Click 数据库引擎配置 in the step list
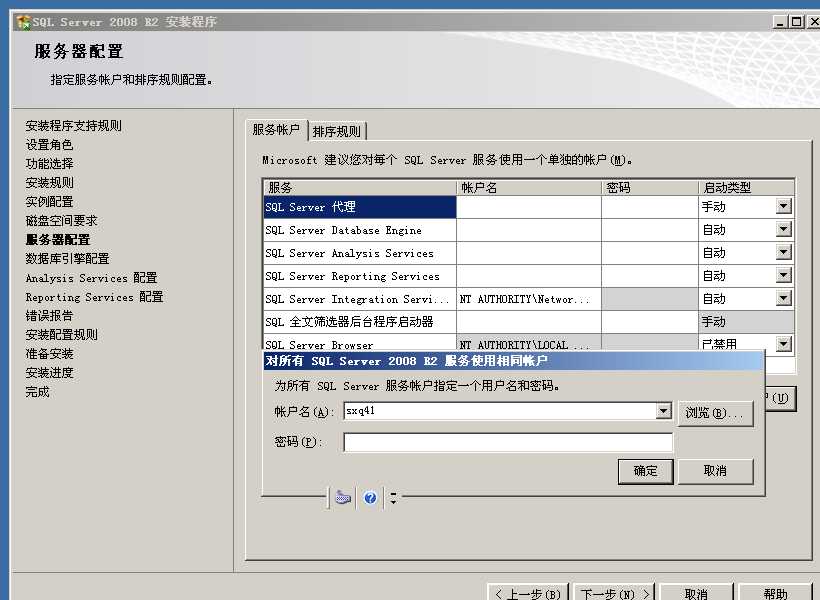The image size is (820, 600). pos(67,258)
